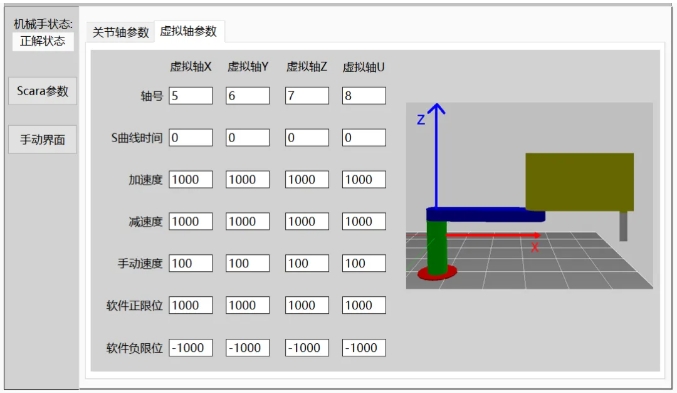Select the 加速度 field for 虚拟轴Z
677x393 pixels.
307,180
